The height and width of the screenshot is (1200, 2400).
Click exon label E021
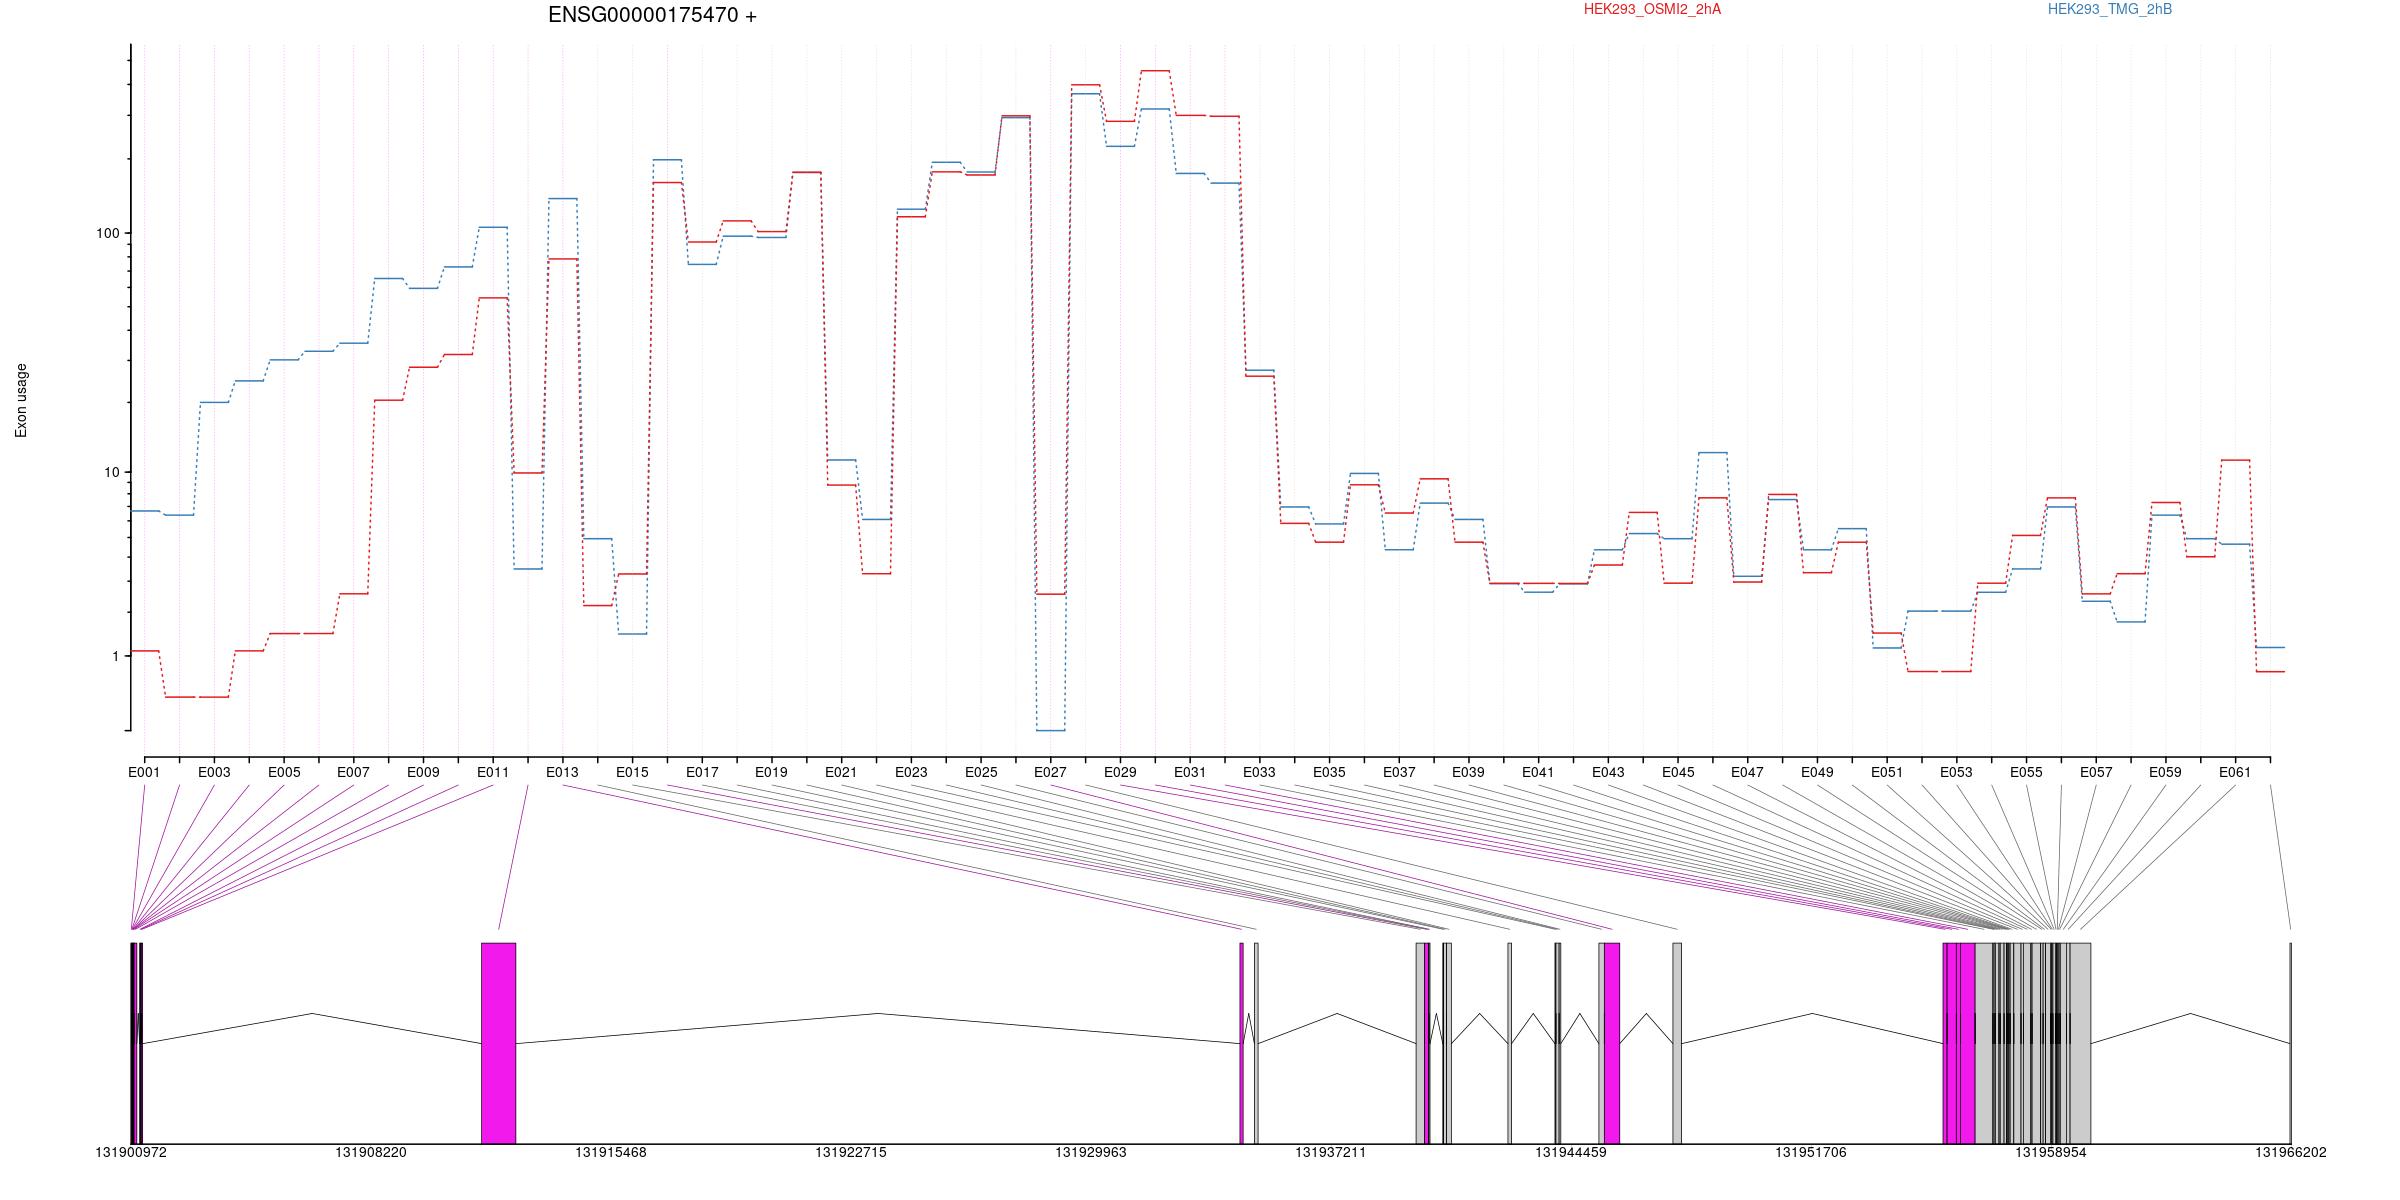tap(841, 772)
